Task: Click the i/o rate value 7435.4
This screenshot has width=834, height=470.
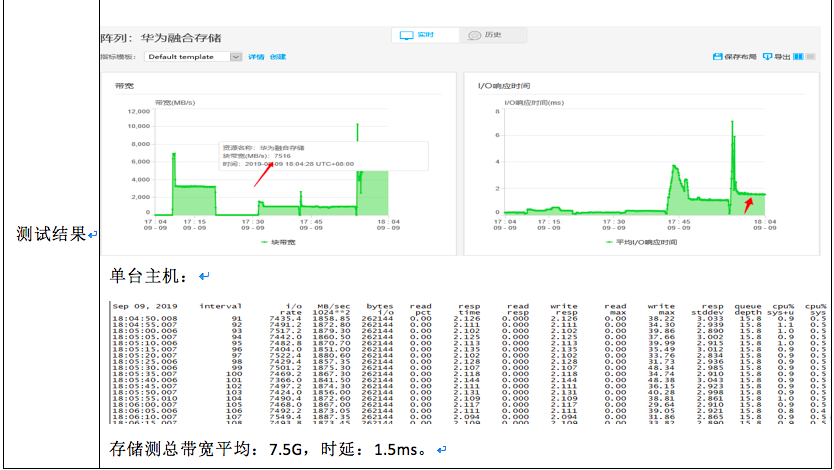Action: (x=286, y=318)
